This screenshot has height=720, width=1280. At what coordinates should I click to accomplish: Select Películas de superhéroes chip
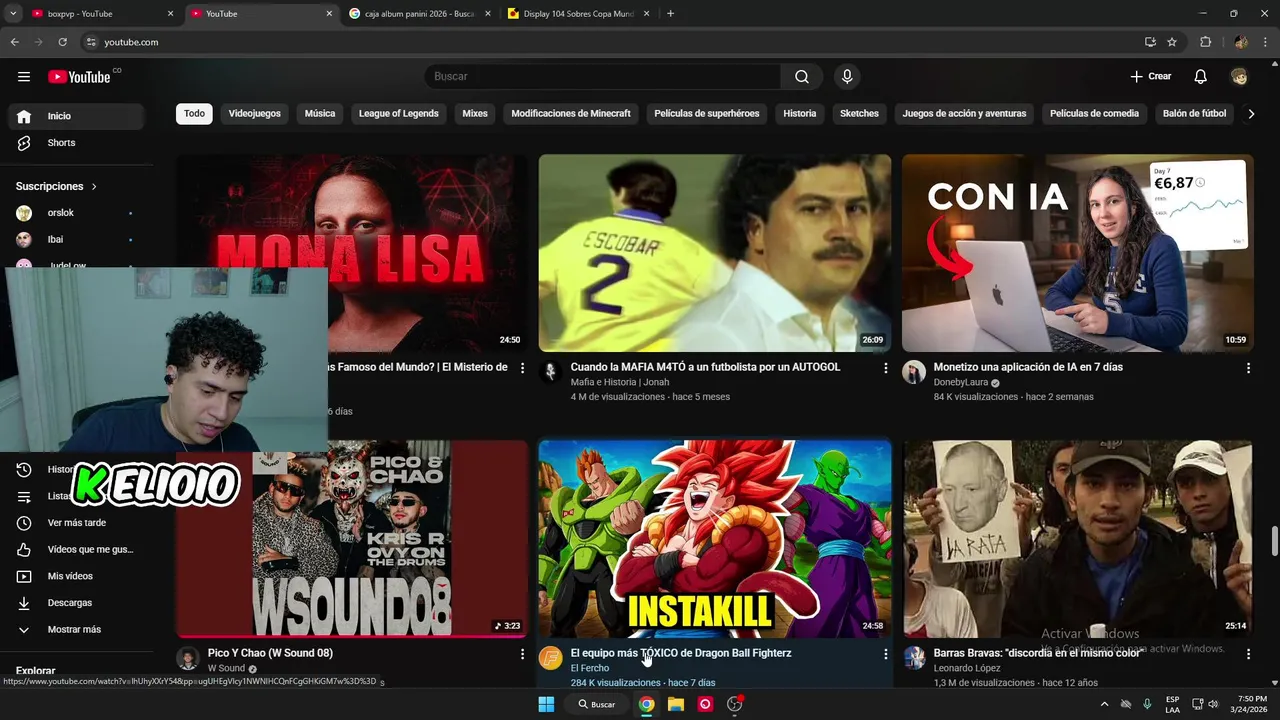707,114
